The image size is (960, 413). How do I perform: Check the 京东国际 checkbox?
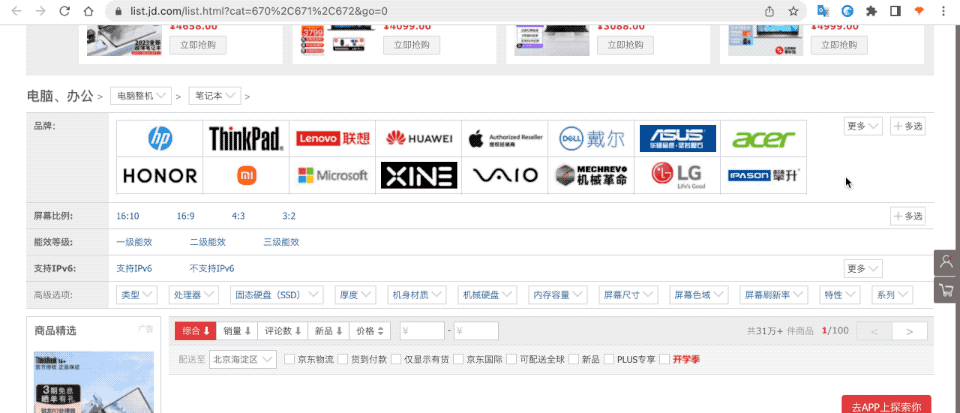[459, 359]
